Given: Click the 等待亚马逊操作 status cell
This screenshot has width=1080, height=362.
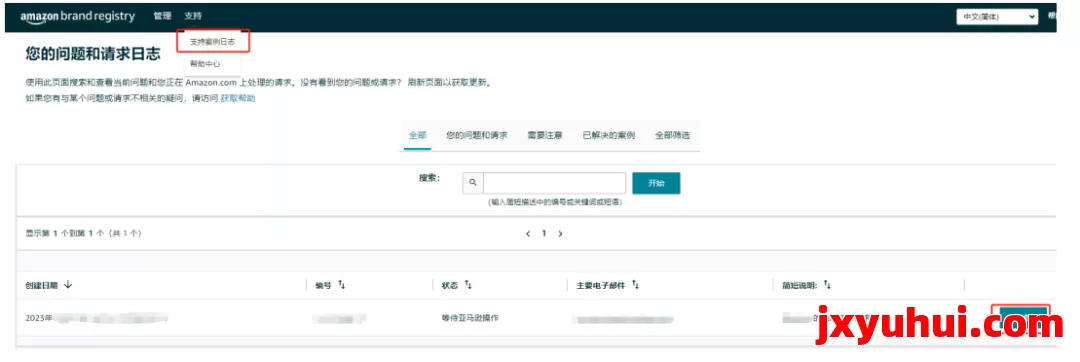Looking at the screenshot, I should 471,319.
